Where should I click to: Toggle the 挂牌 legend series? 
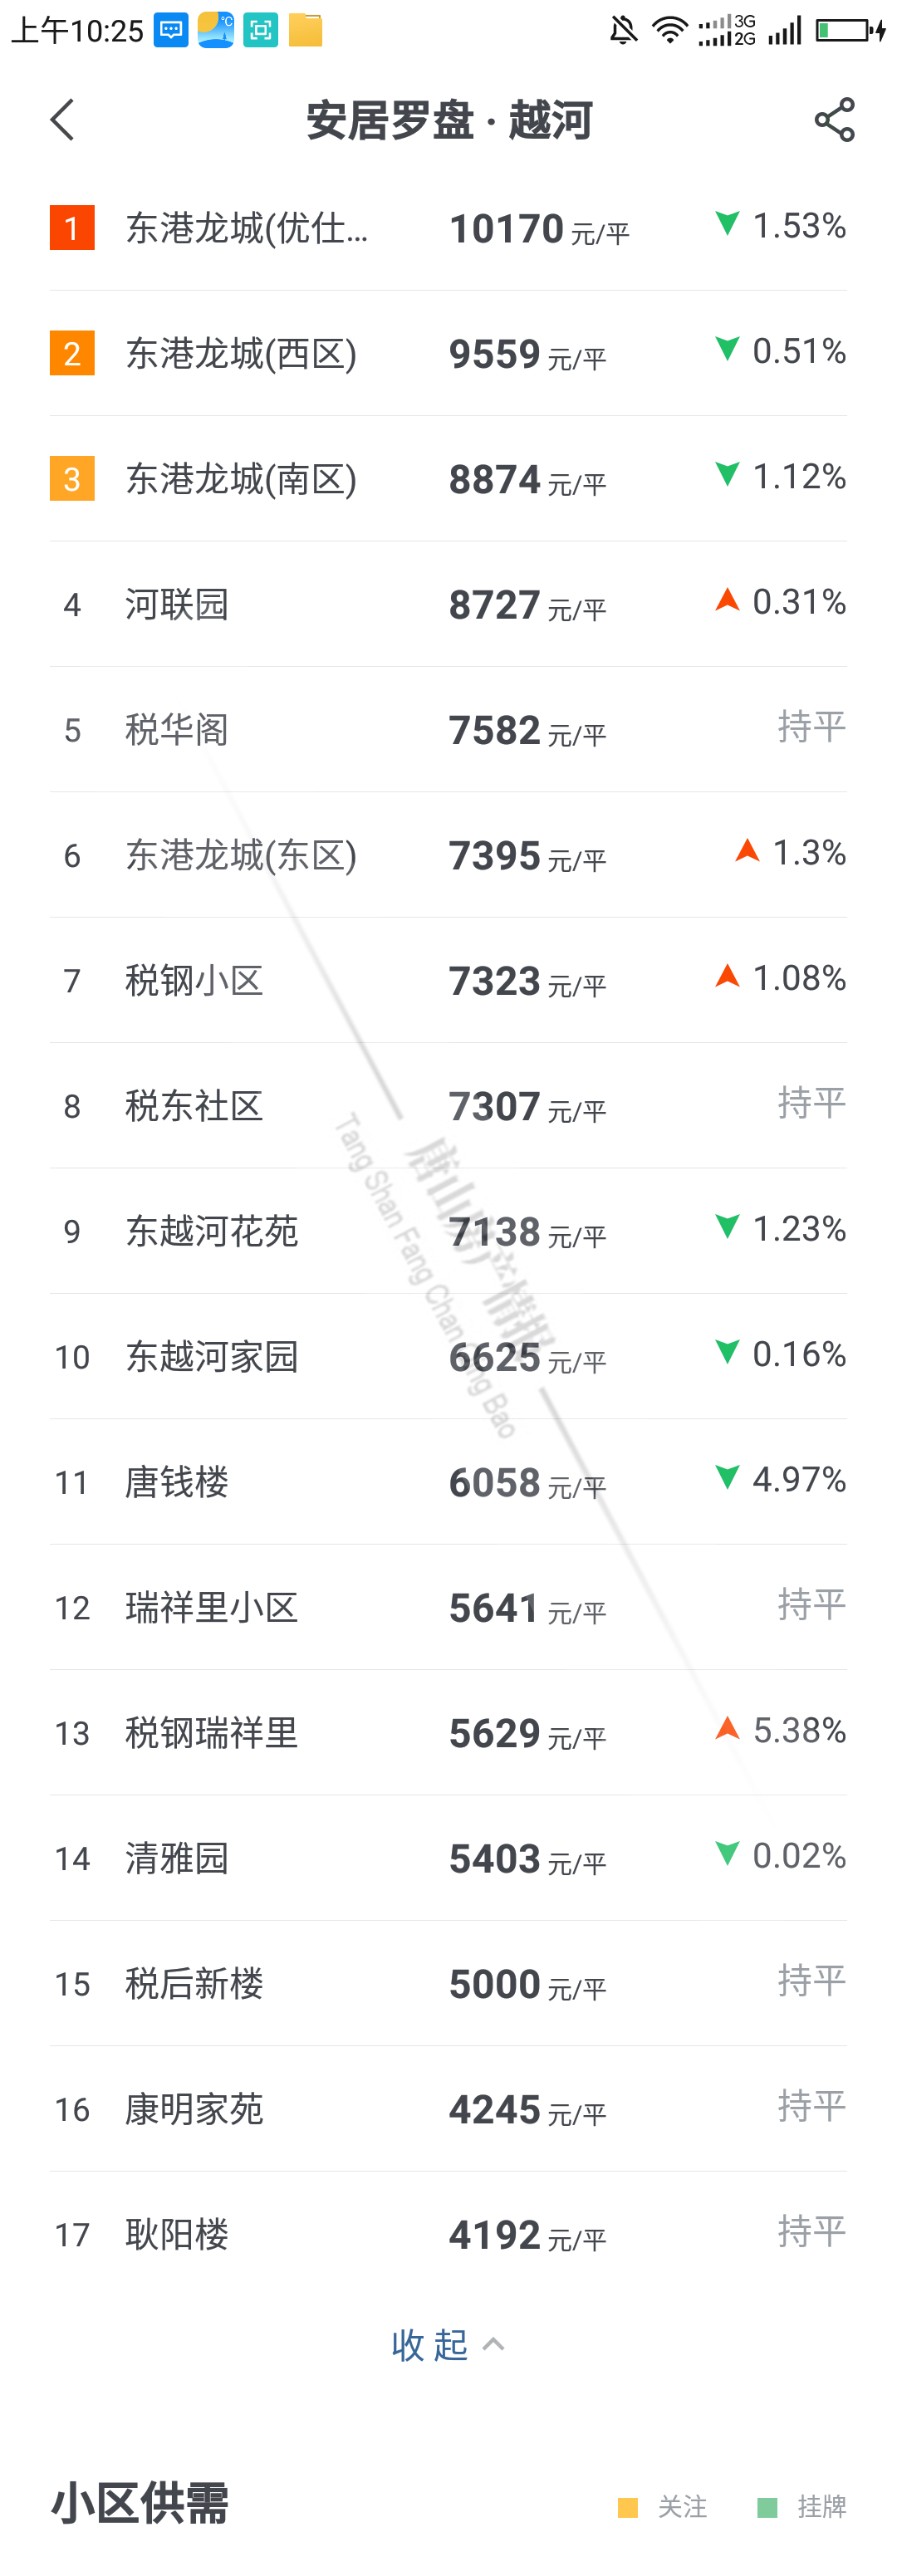point(803,2506)
